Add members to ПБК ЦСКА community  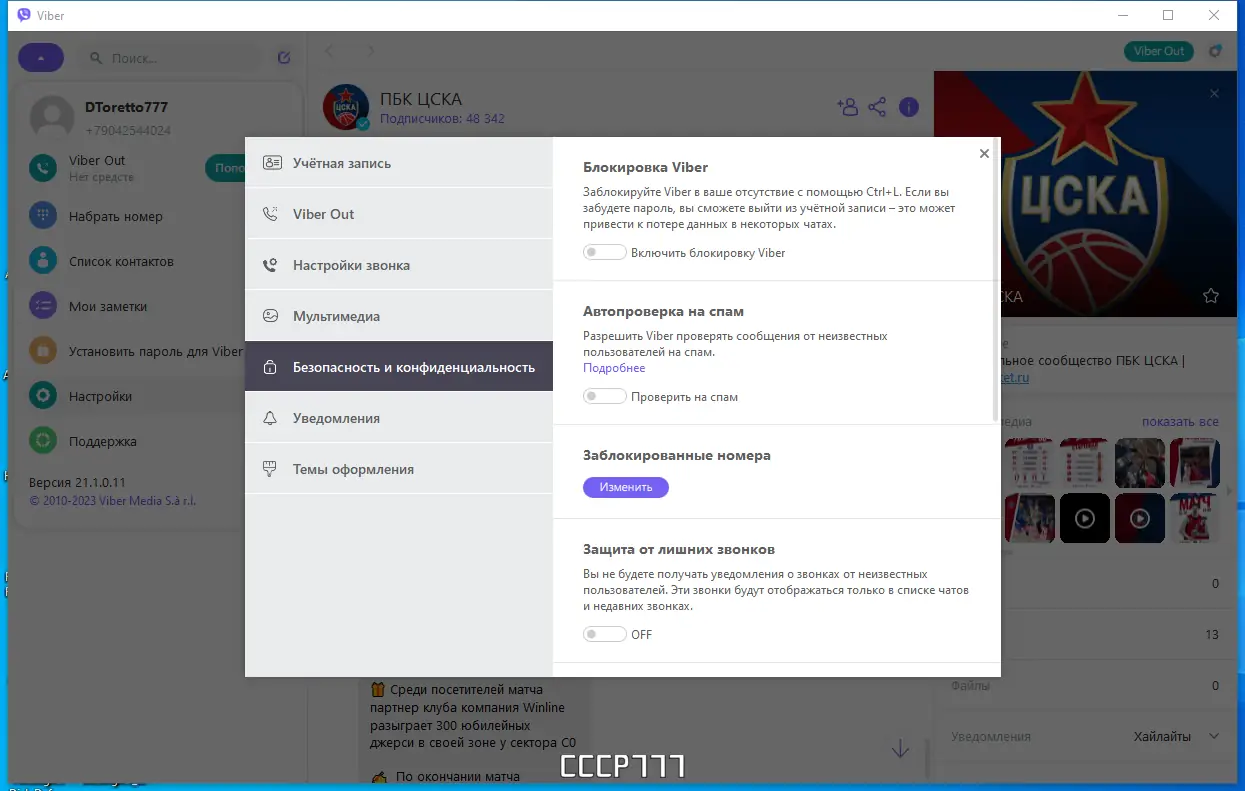(x=848, y=107)
